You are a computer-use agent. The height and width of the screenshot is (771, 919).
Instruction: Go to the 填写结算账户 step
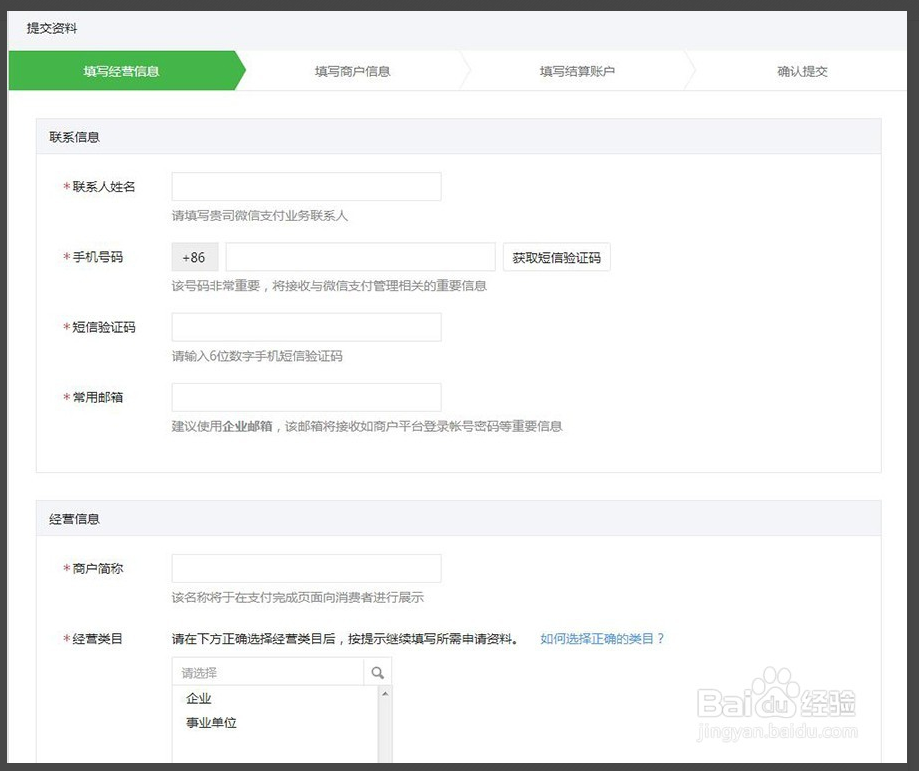[577, 71]
